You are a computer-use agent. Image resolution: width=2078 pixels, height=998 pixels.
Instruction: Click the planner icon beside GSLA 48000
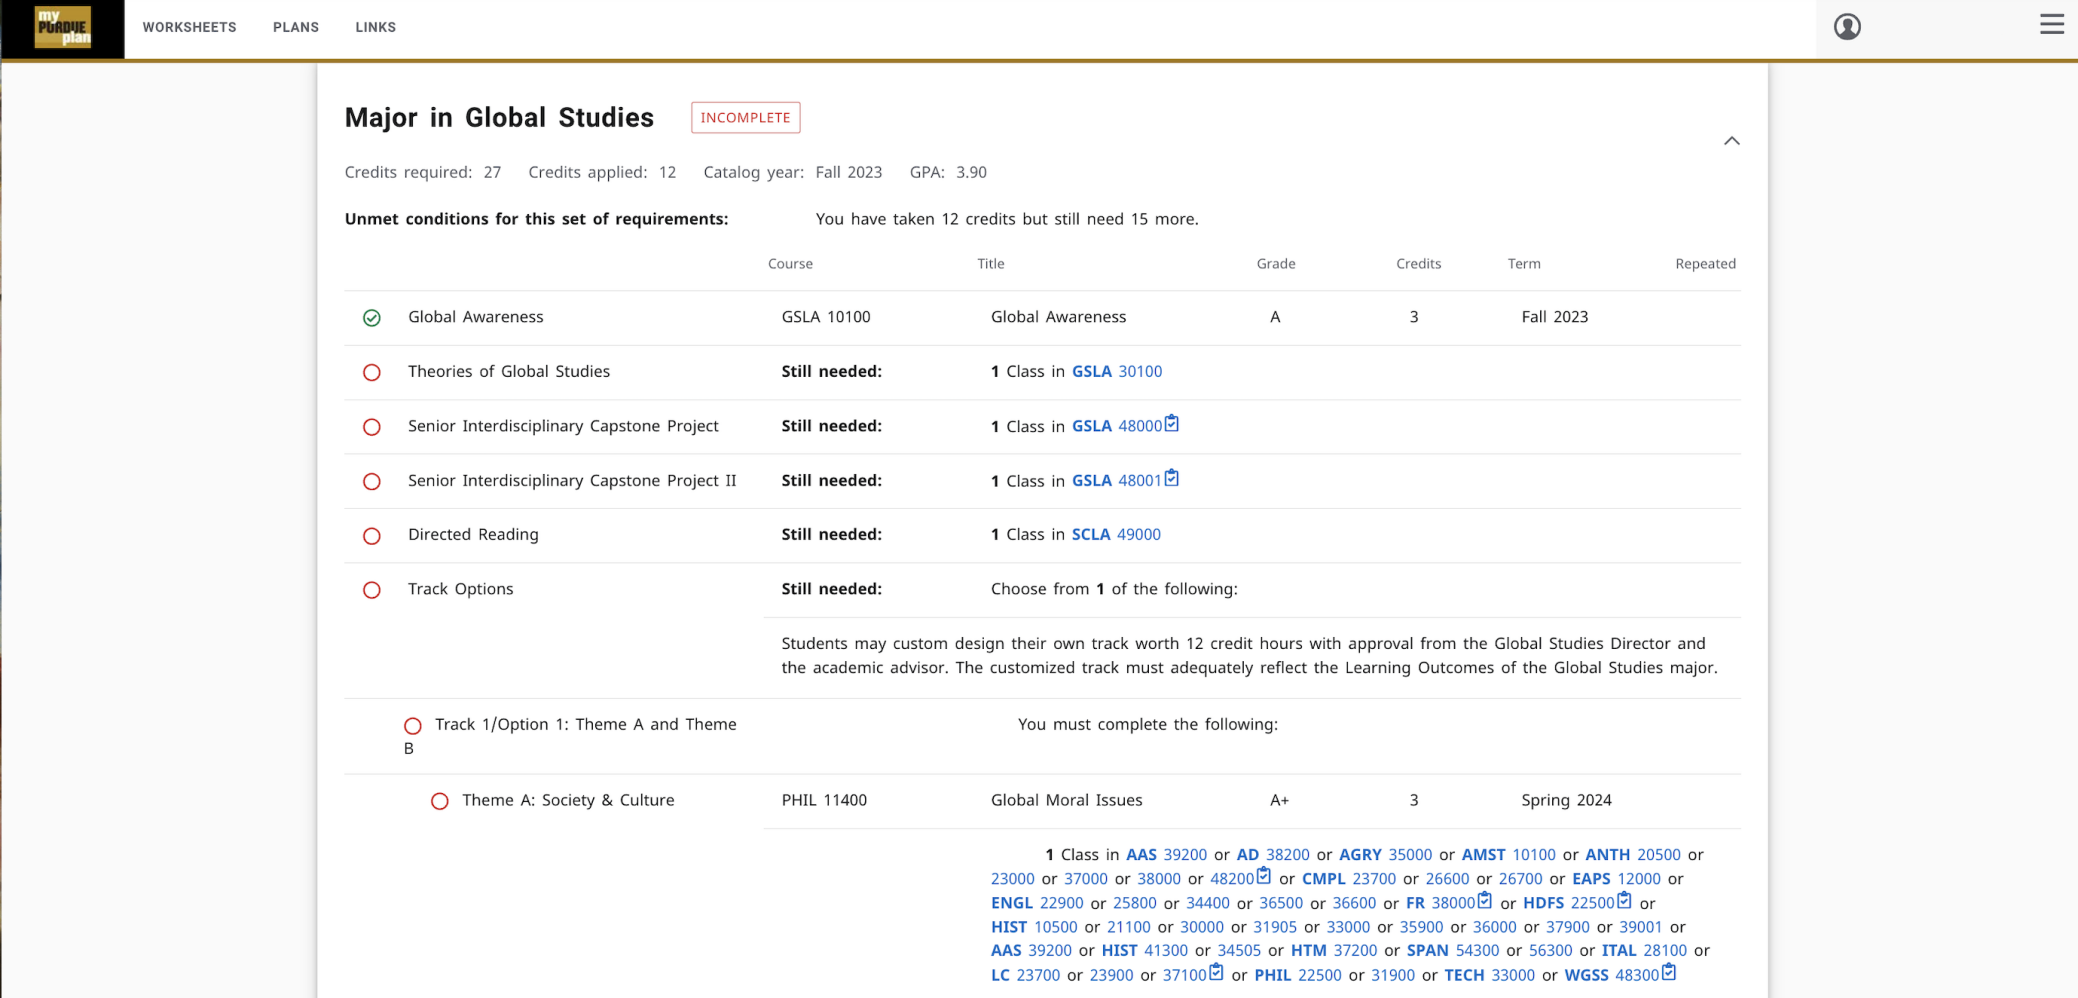(1172, 424)
